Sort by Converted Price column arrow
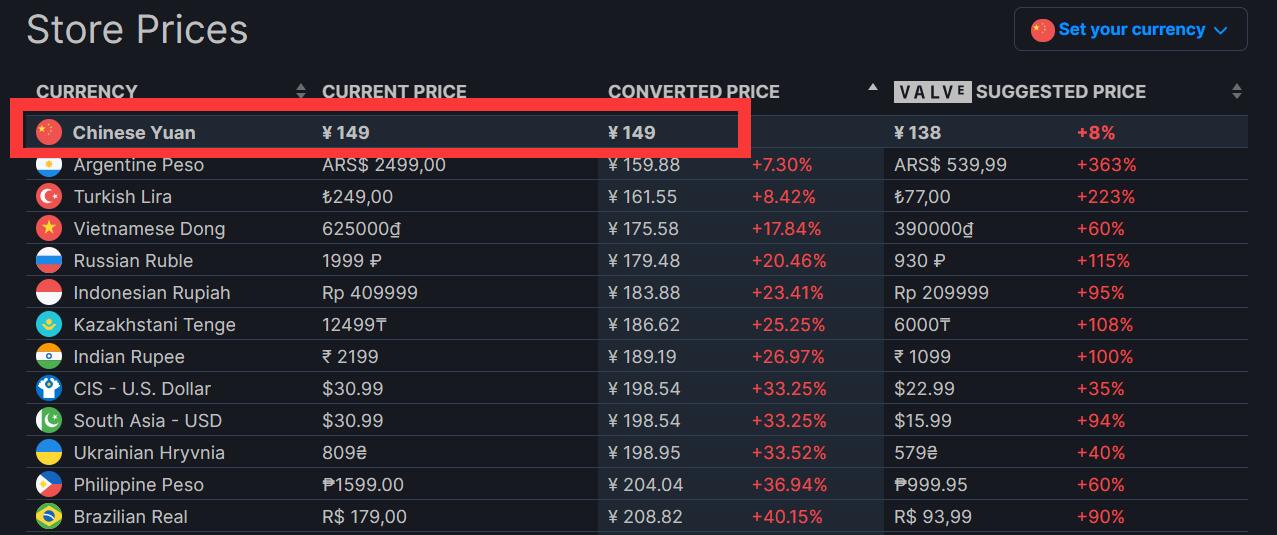Image resolution: width=1277 pixels, height=535 pixels. 873,88
